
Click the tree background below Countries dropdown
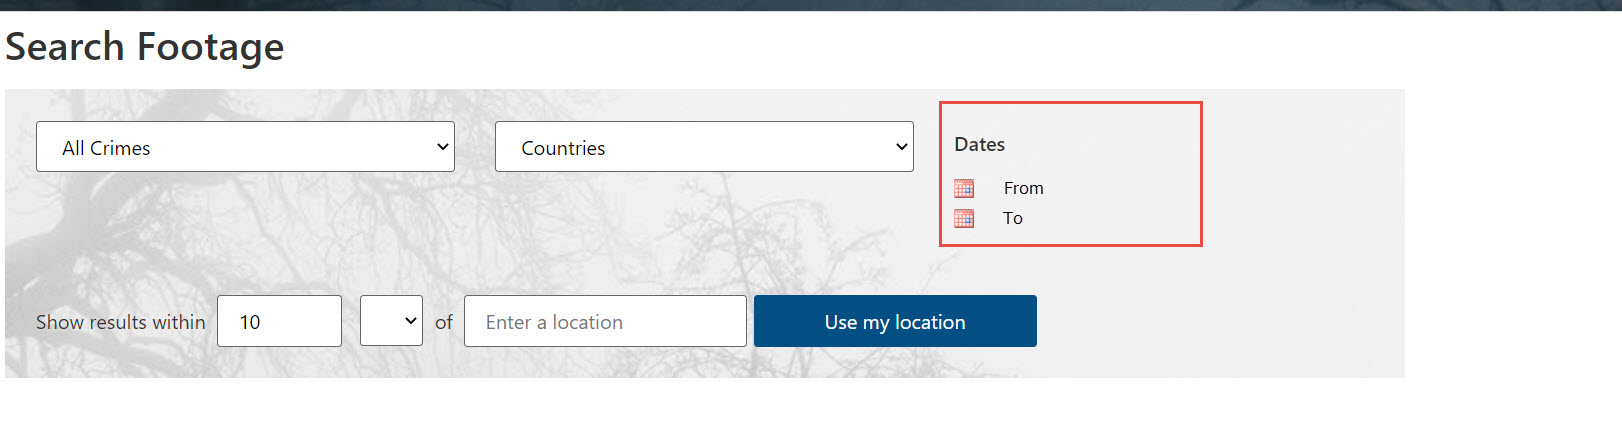pos(704,230)
